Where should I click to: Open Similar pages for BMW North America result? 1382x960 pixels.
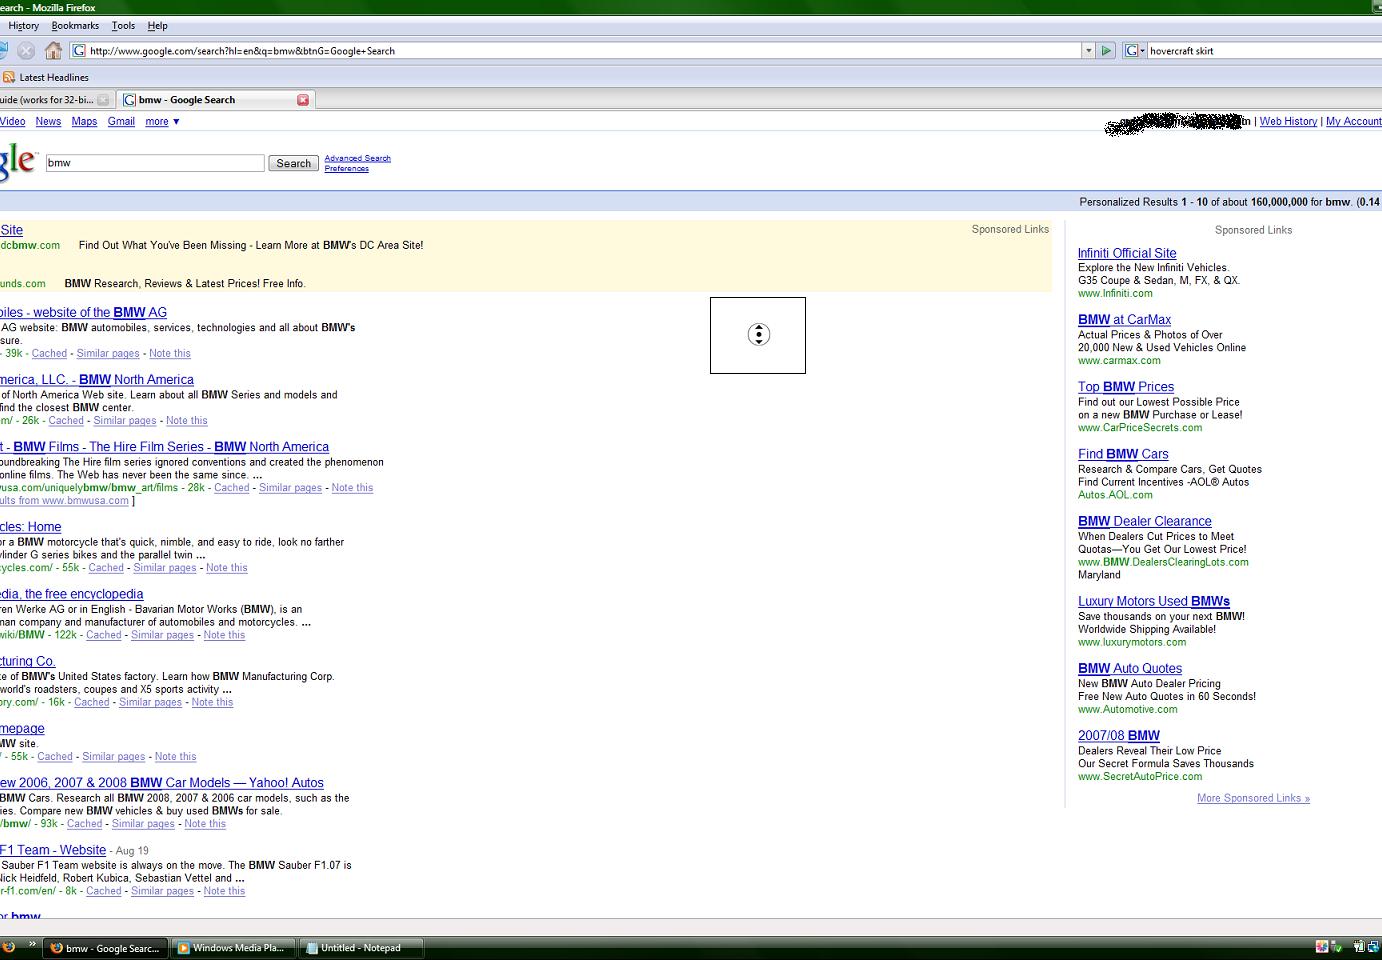coord(125,420)
